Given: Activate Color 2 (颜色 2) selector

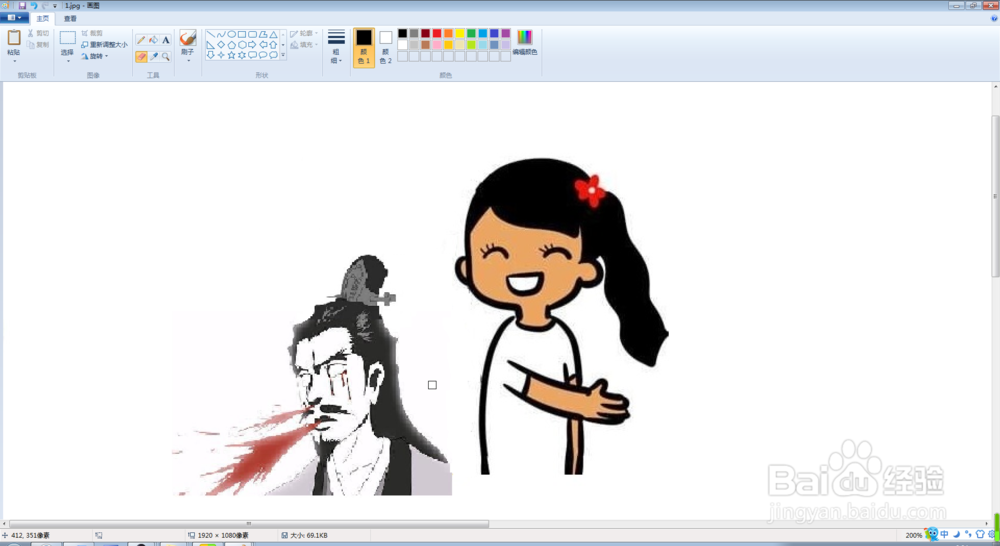Looking at the screenshot, I should (385, 47).
